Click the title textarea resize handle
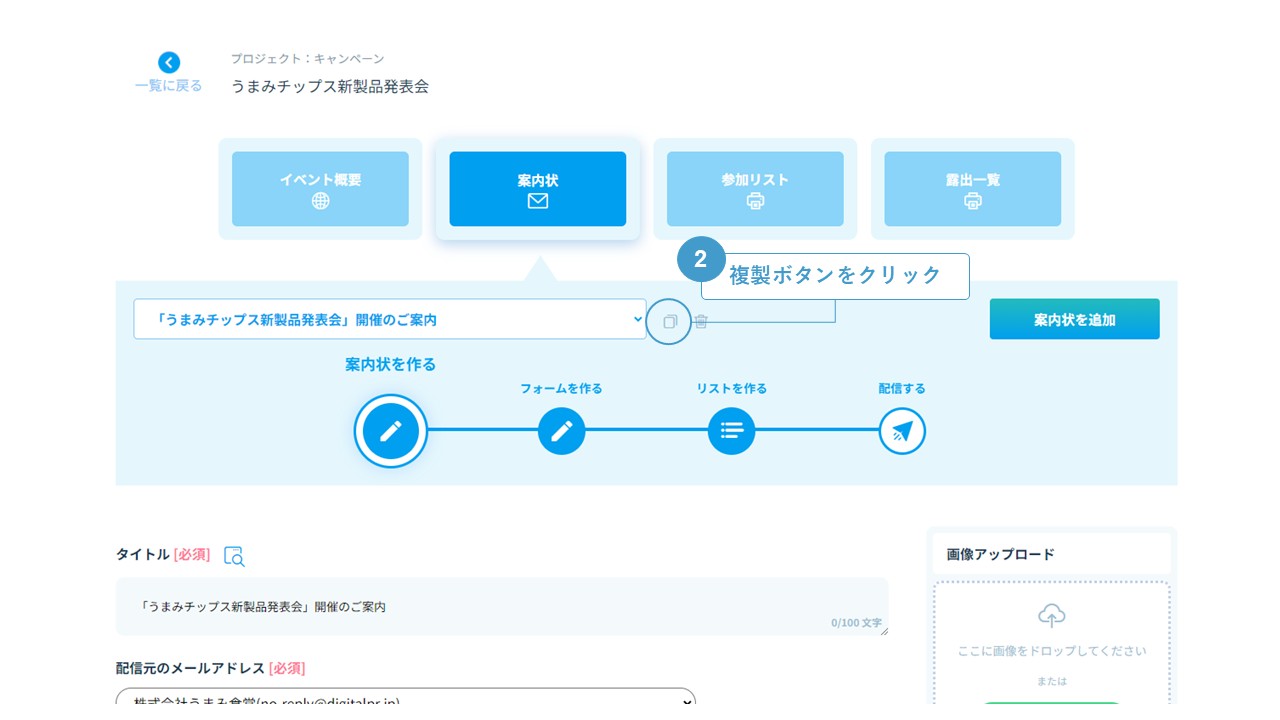 point(883,630)
